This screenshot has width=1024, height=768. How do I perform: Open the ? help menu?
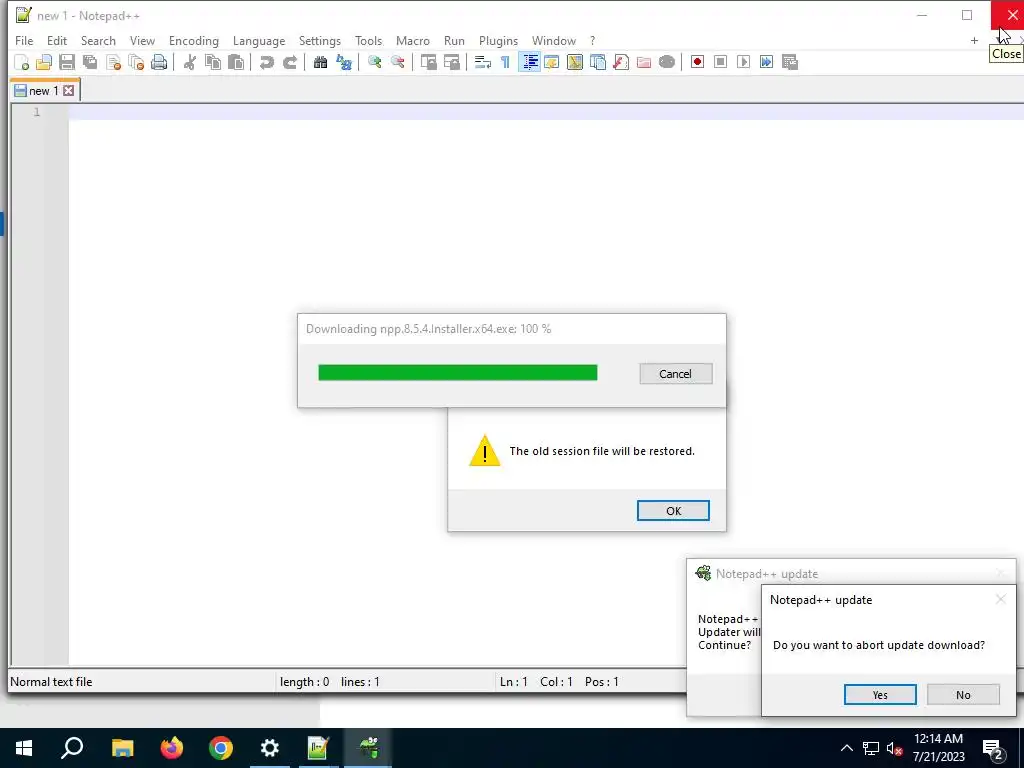(x=592, y=40)
